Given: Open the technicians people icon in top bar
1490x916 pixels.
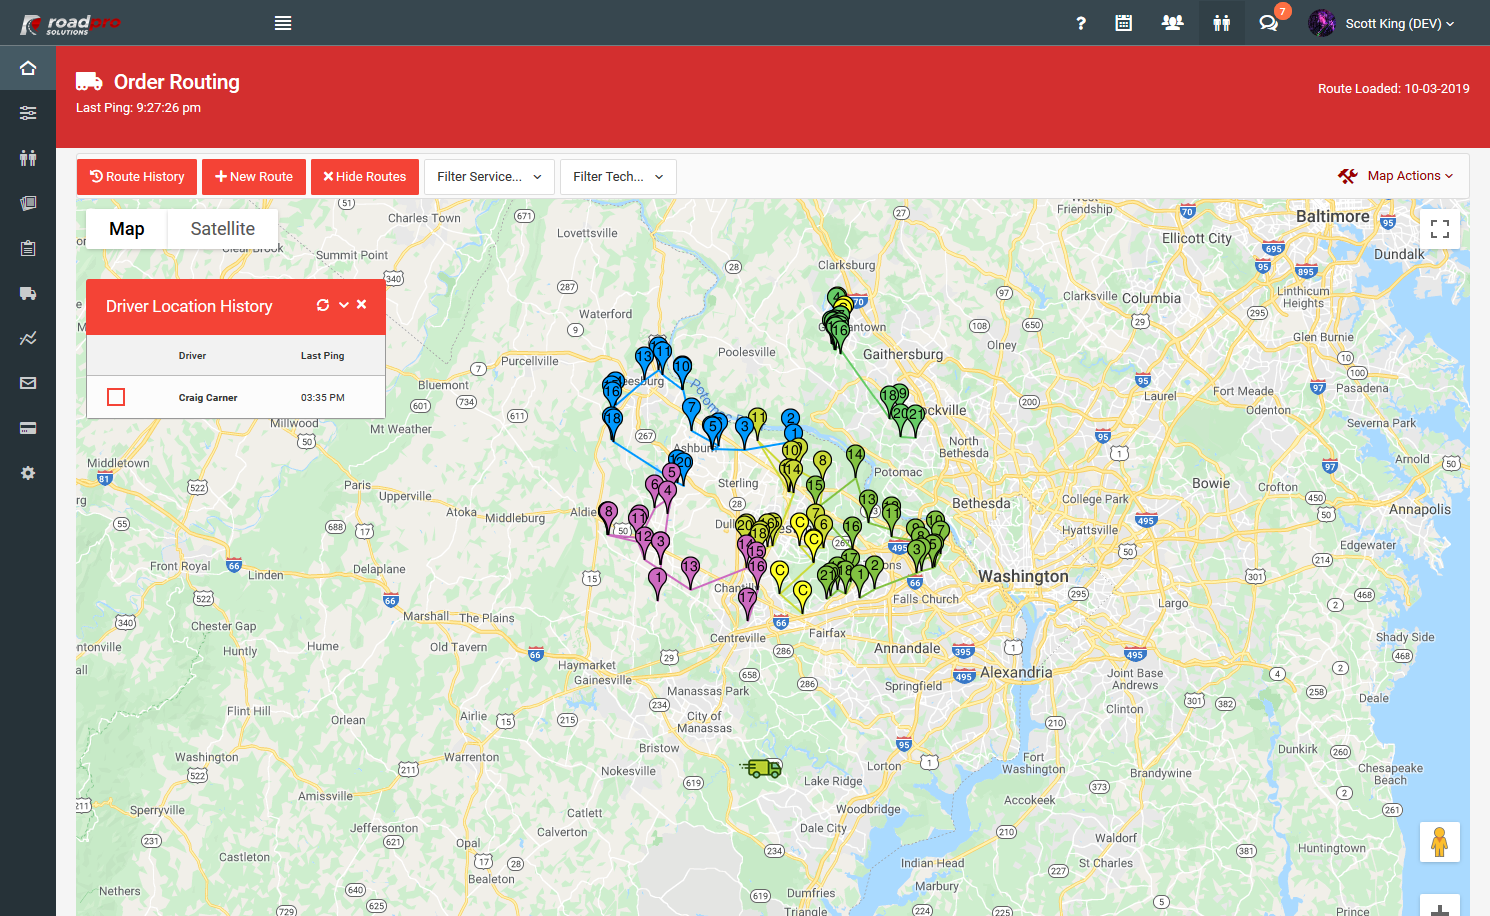Looking at the screenshot, I should pos(1222,23).
